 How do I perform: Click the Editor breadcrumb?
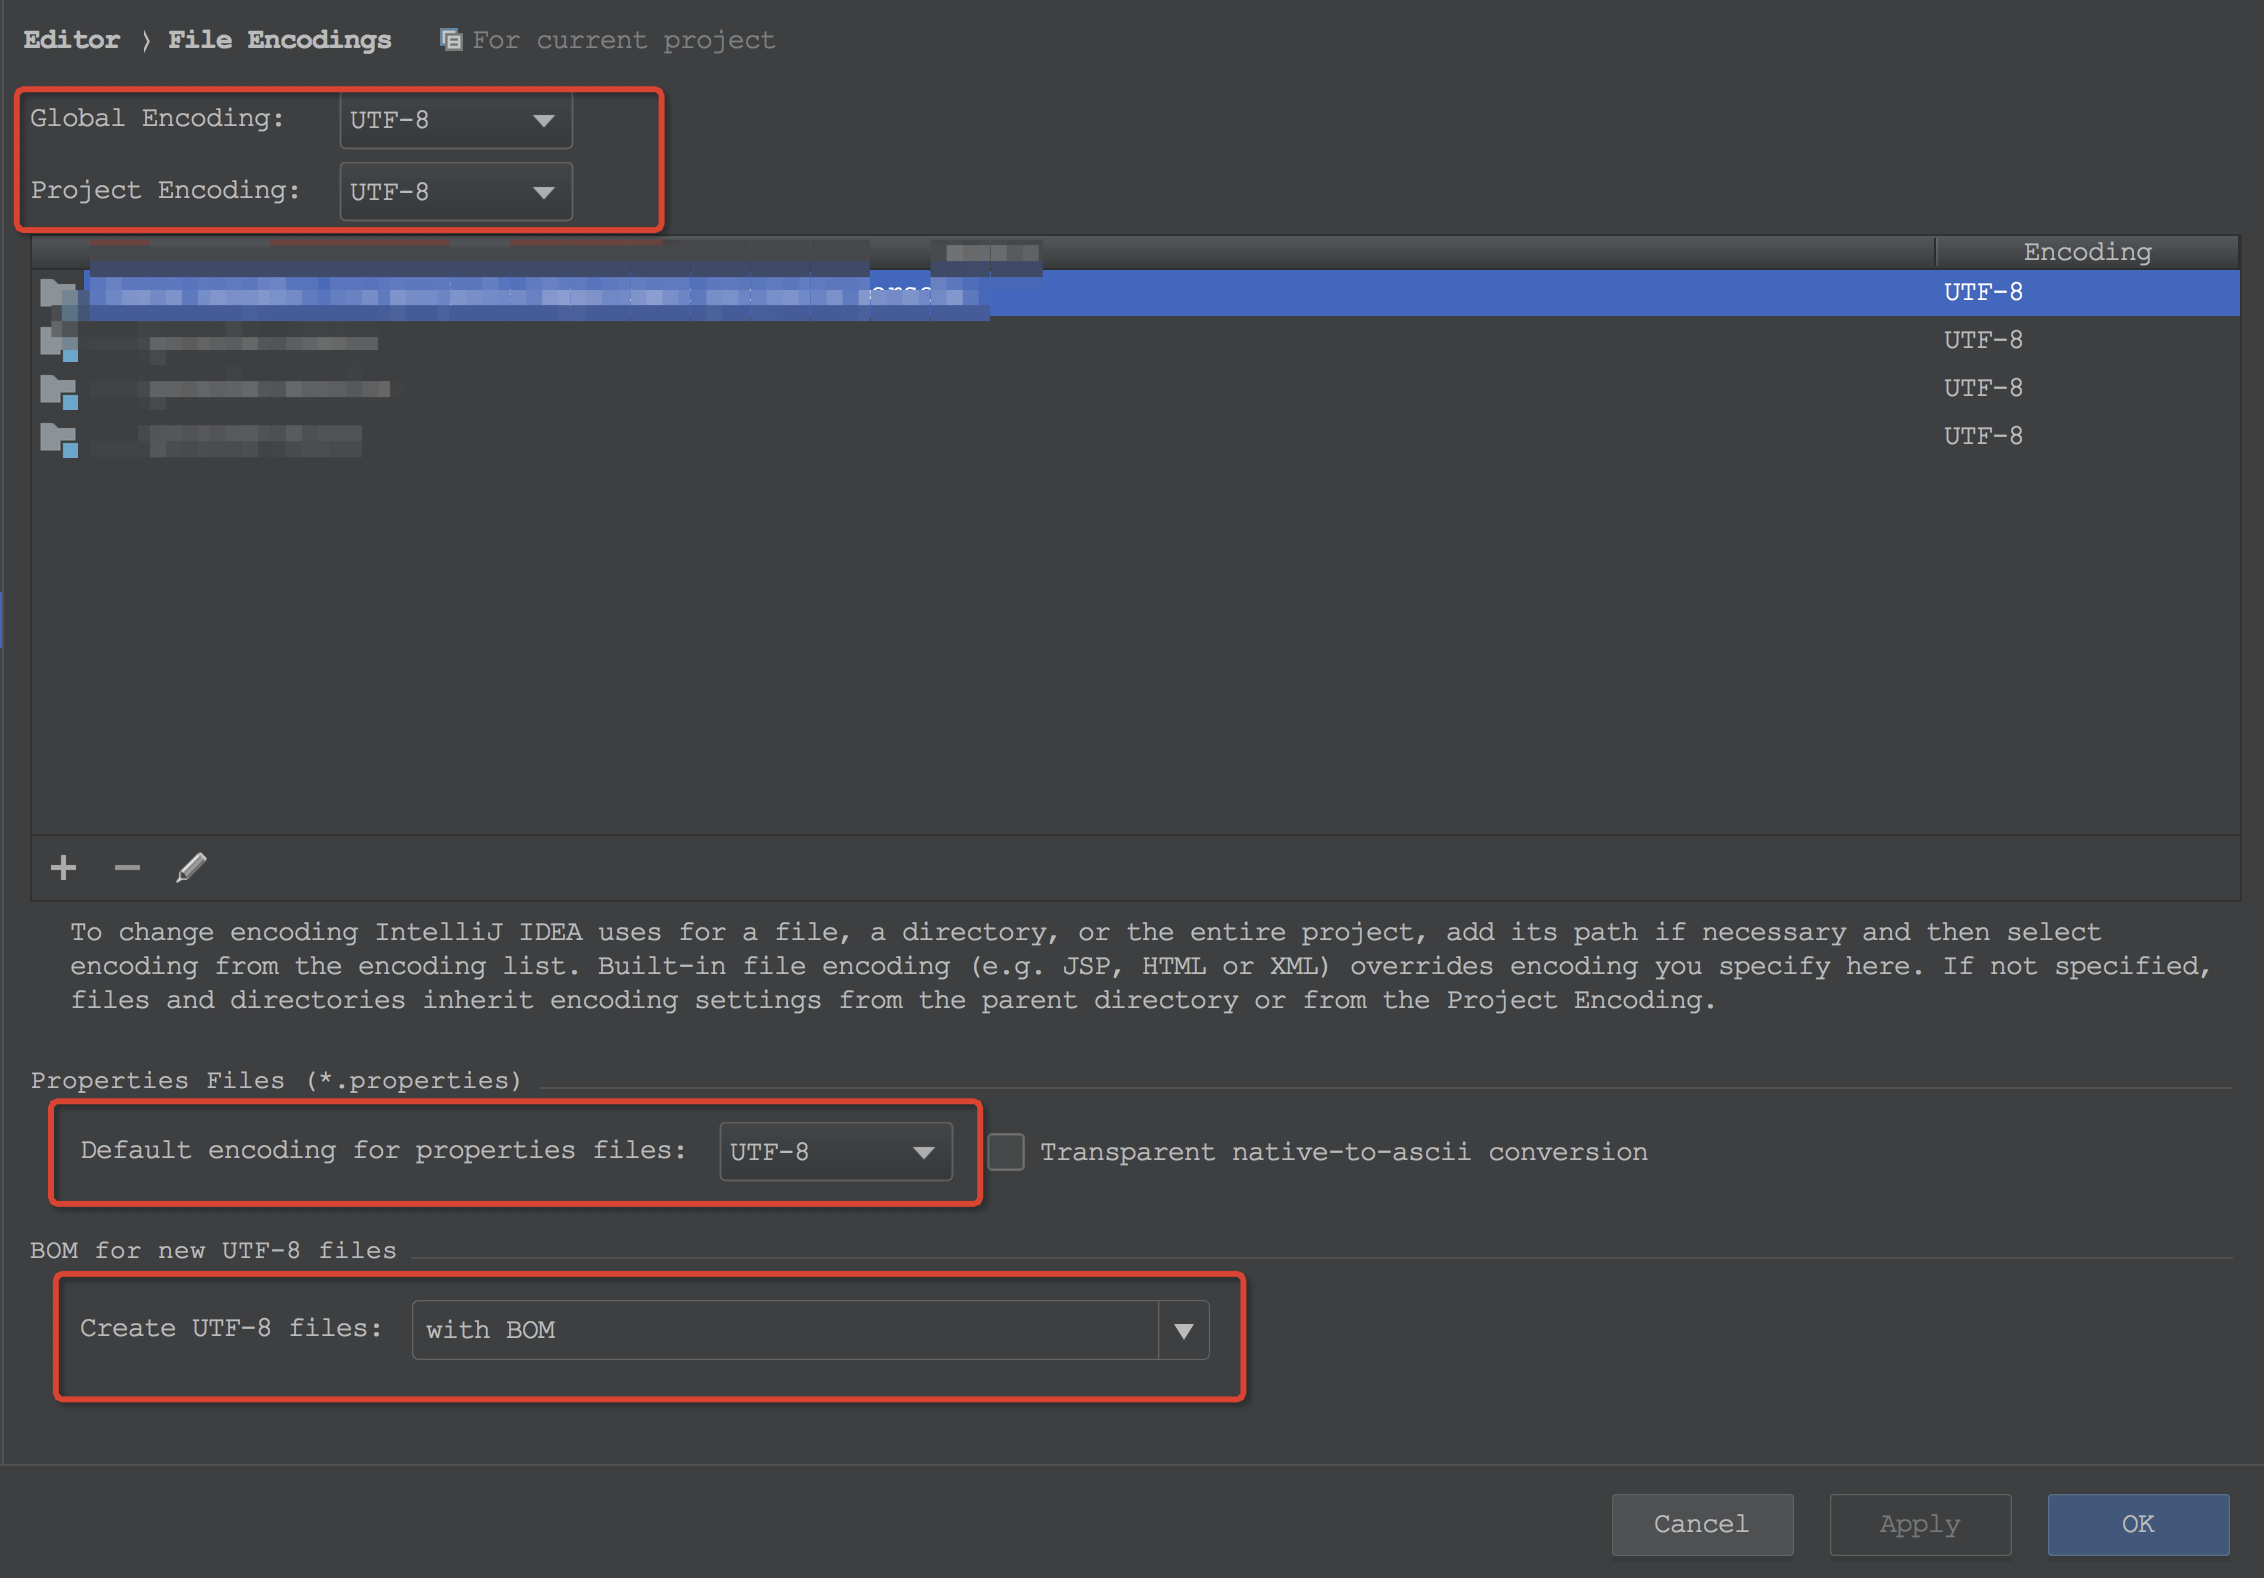pyautogui.click(x=72, y=40)
